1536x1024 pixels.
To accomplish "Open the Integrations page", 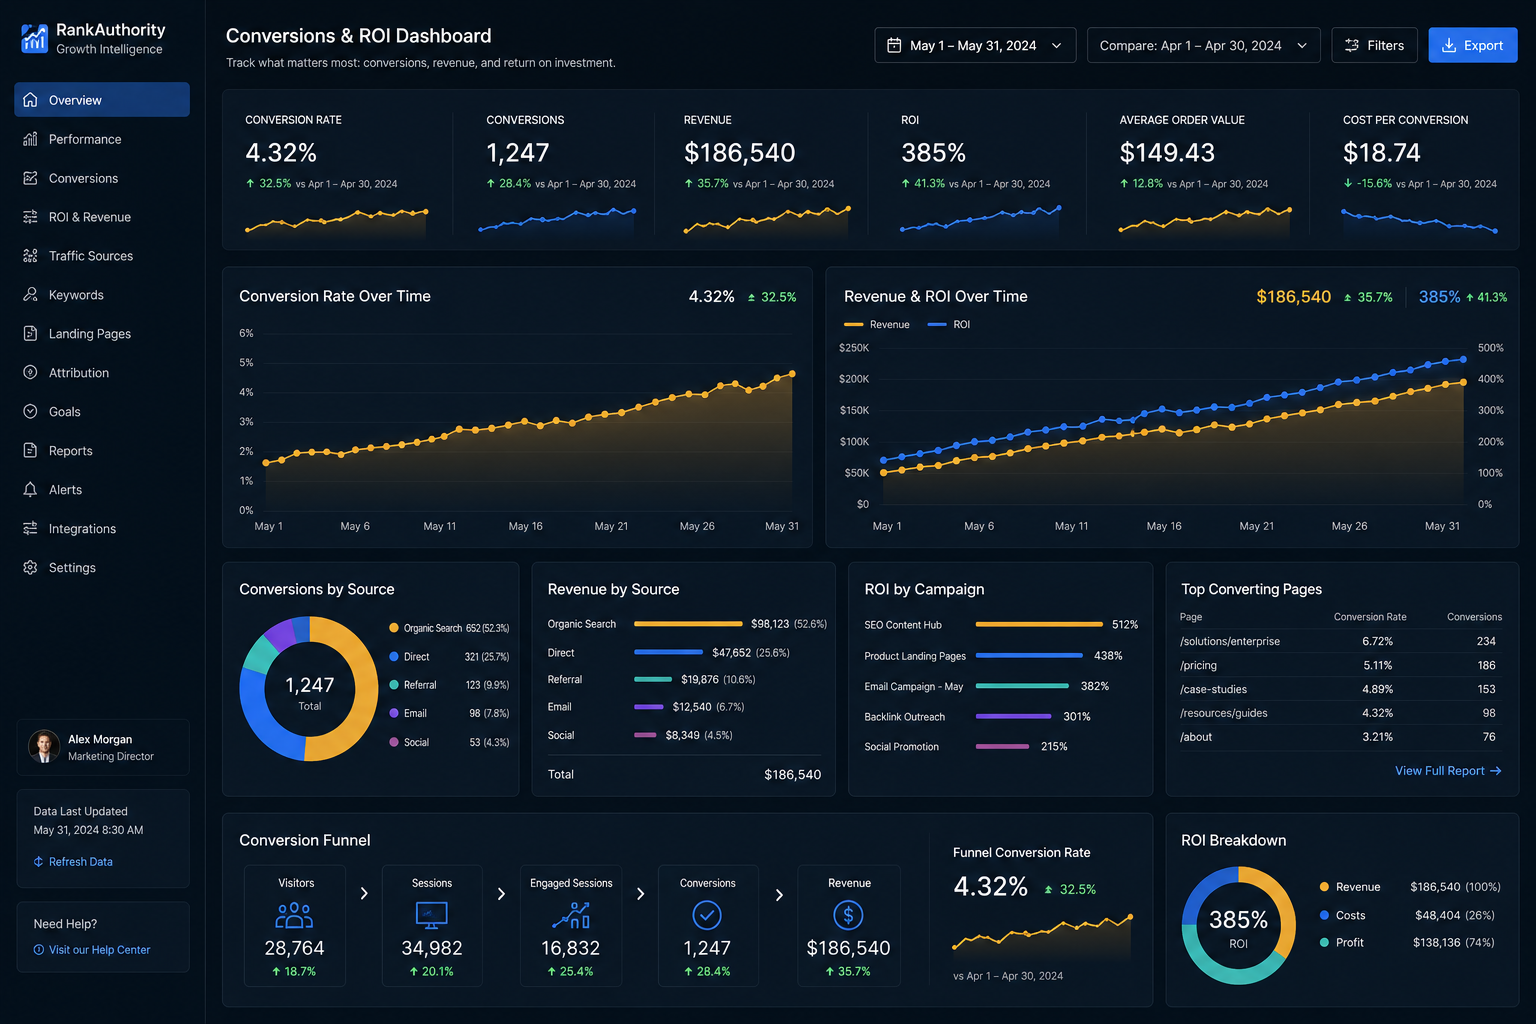I will (102, 529).
